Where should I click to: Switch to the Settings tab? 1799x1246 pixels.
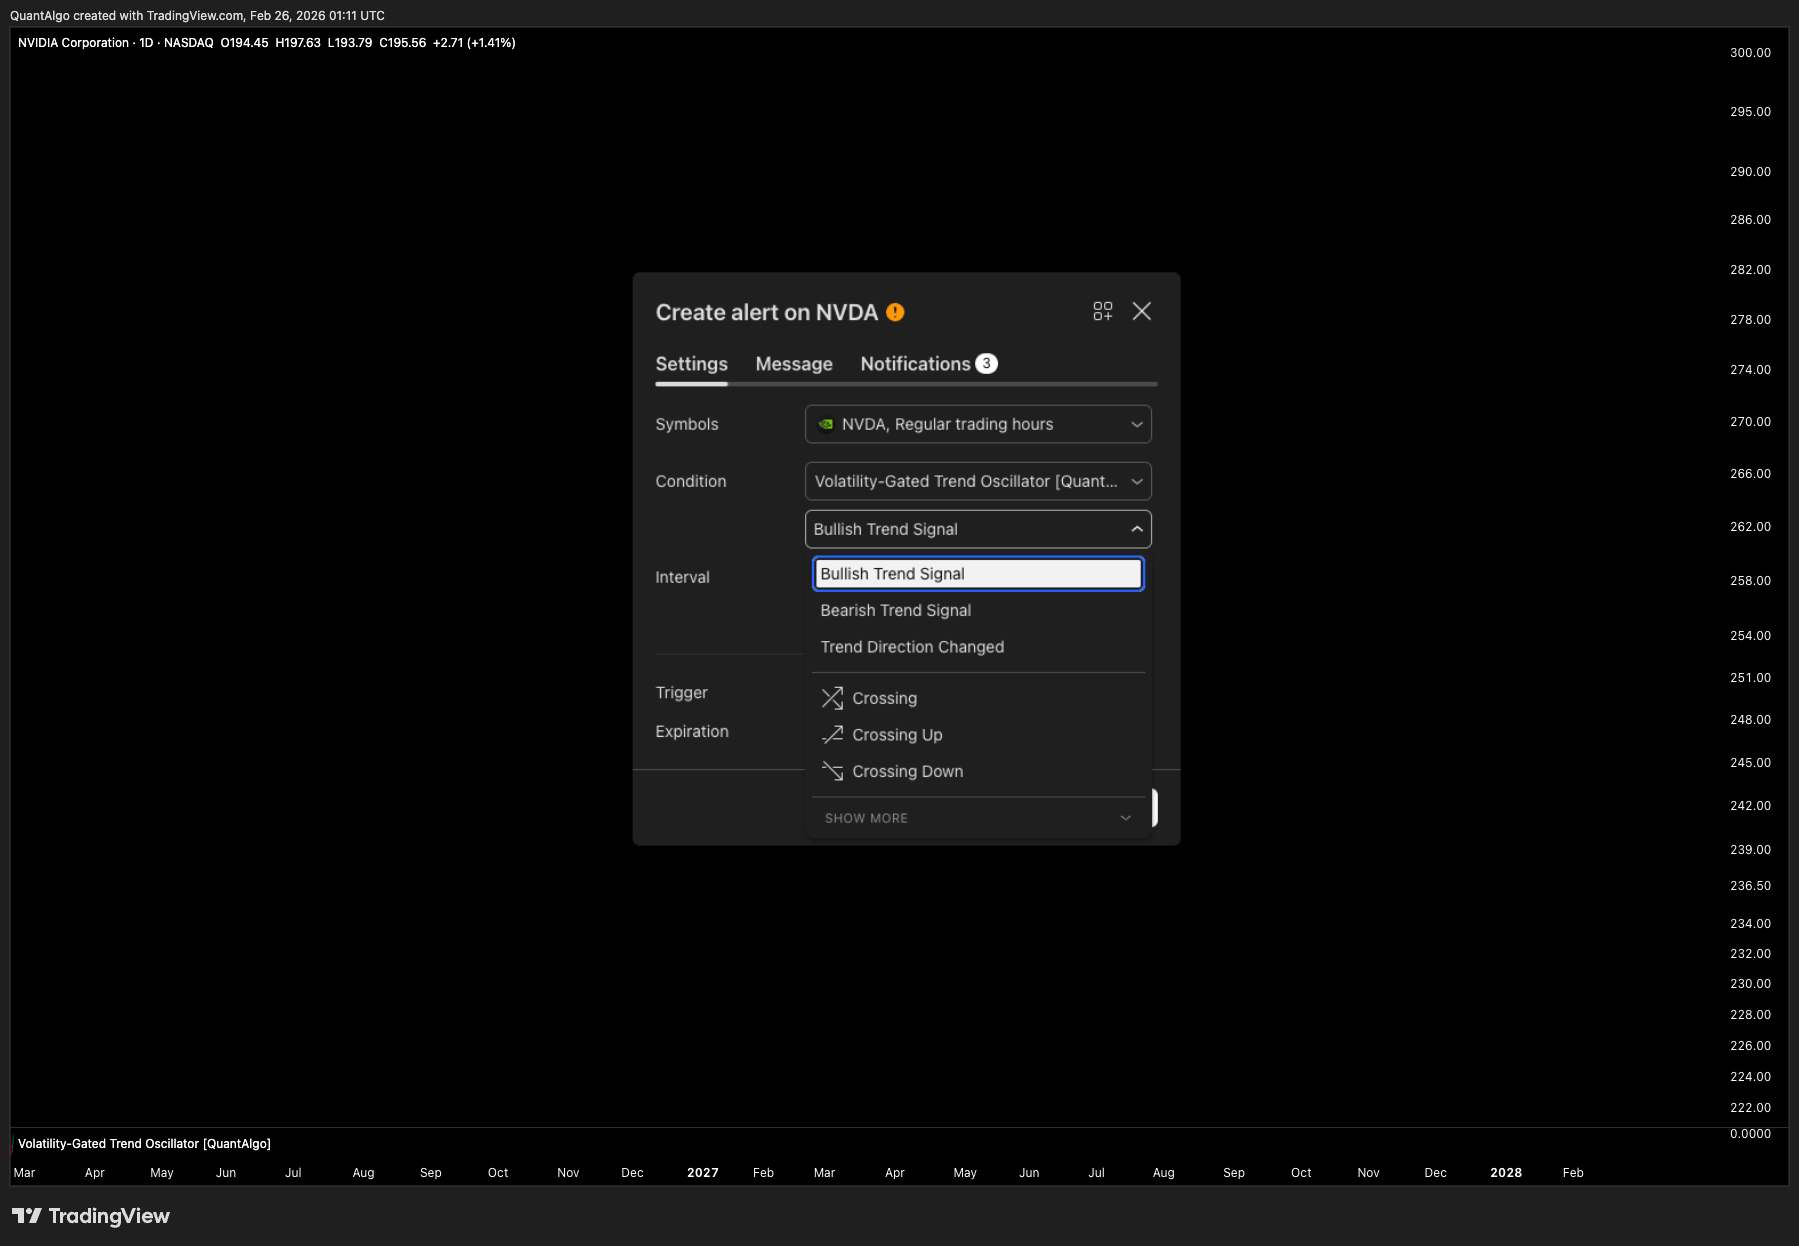(x=691, y=364)
